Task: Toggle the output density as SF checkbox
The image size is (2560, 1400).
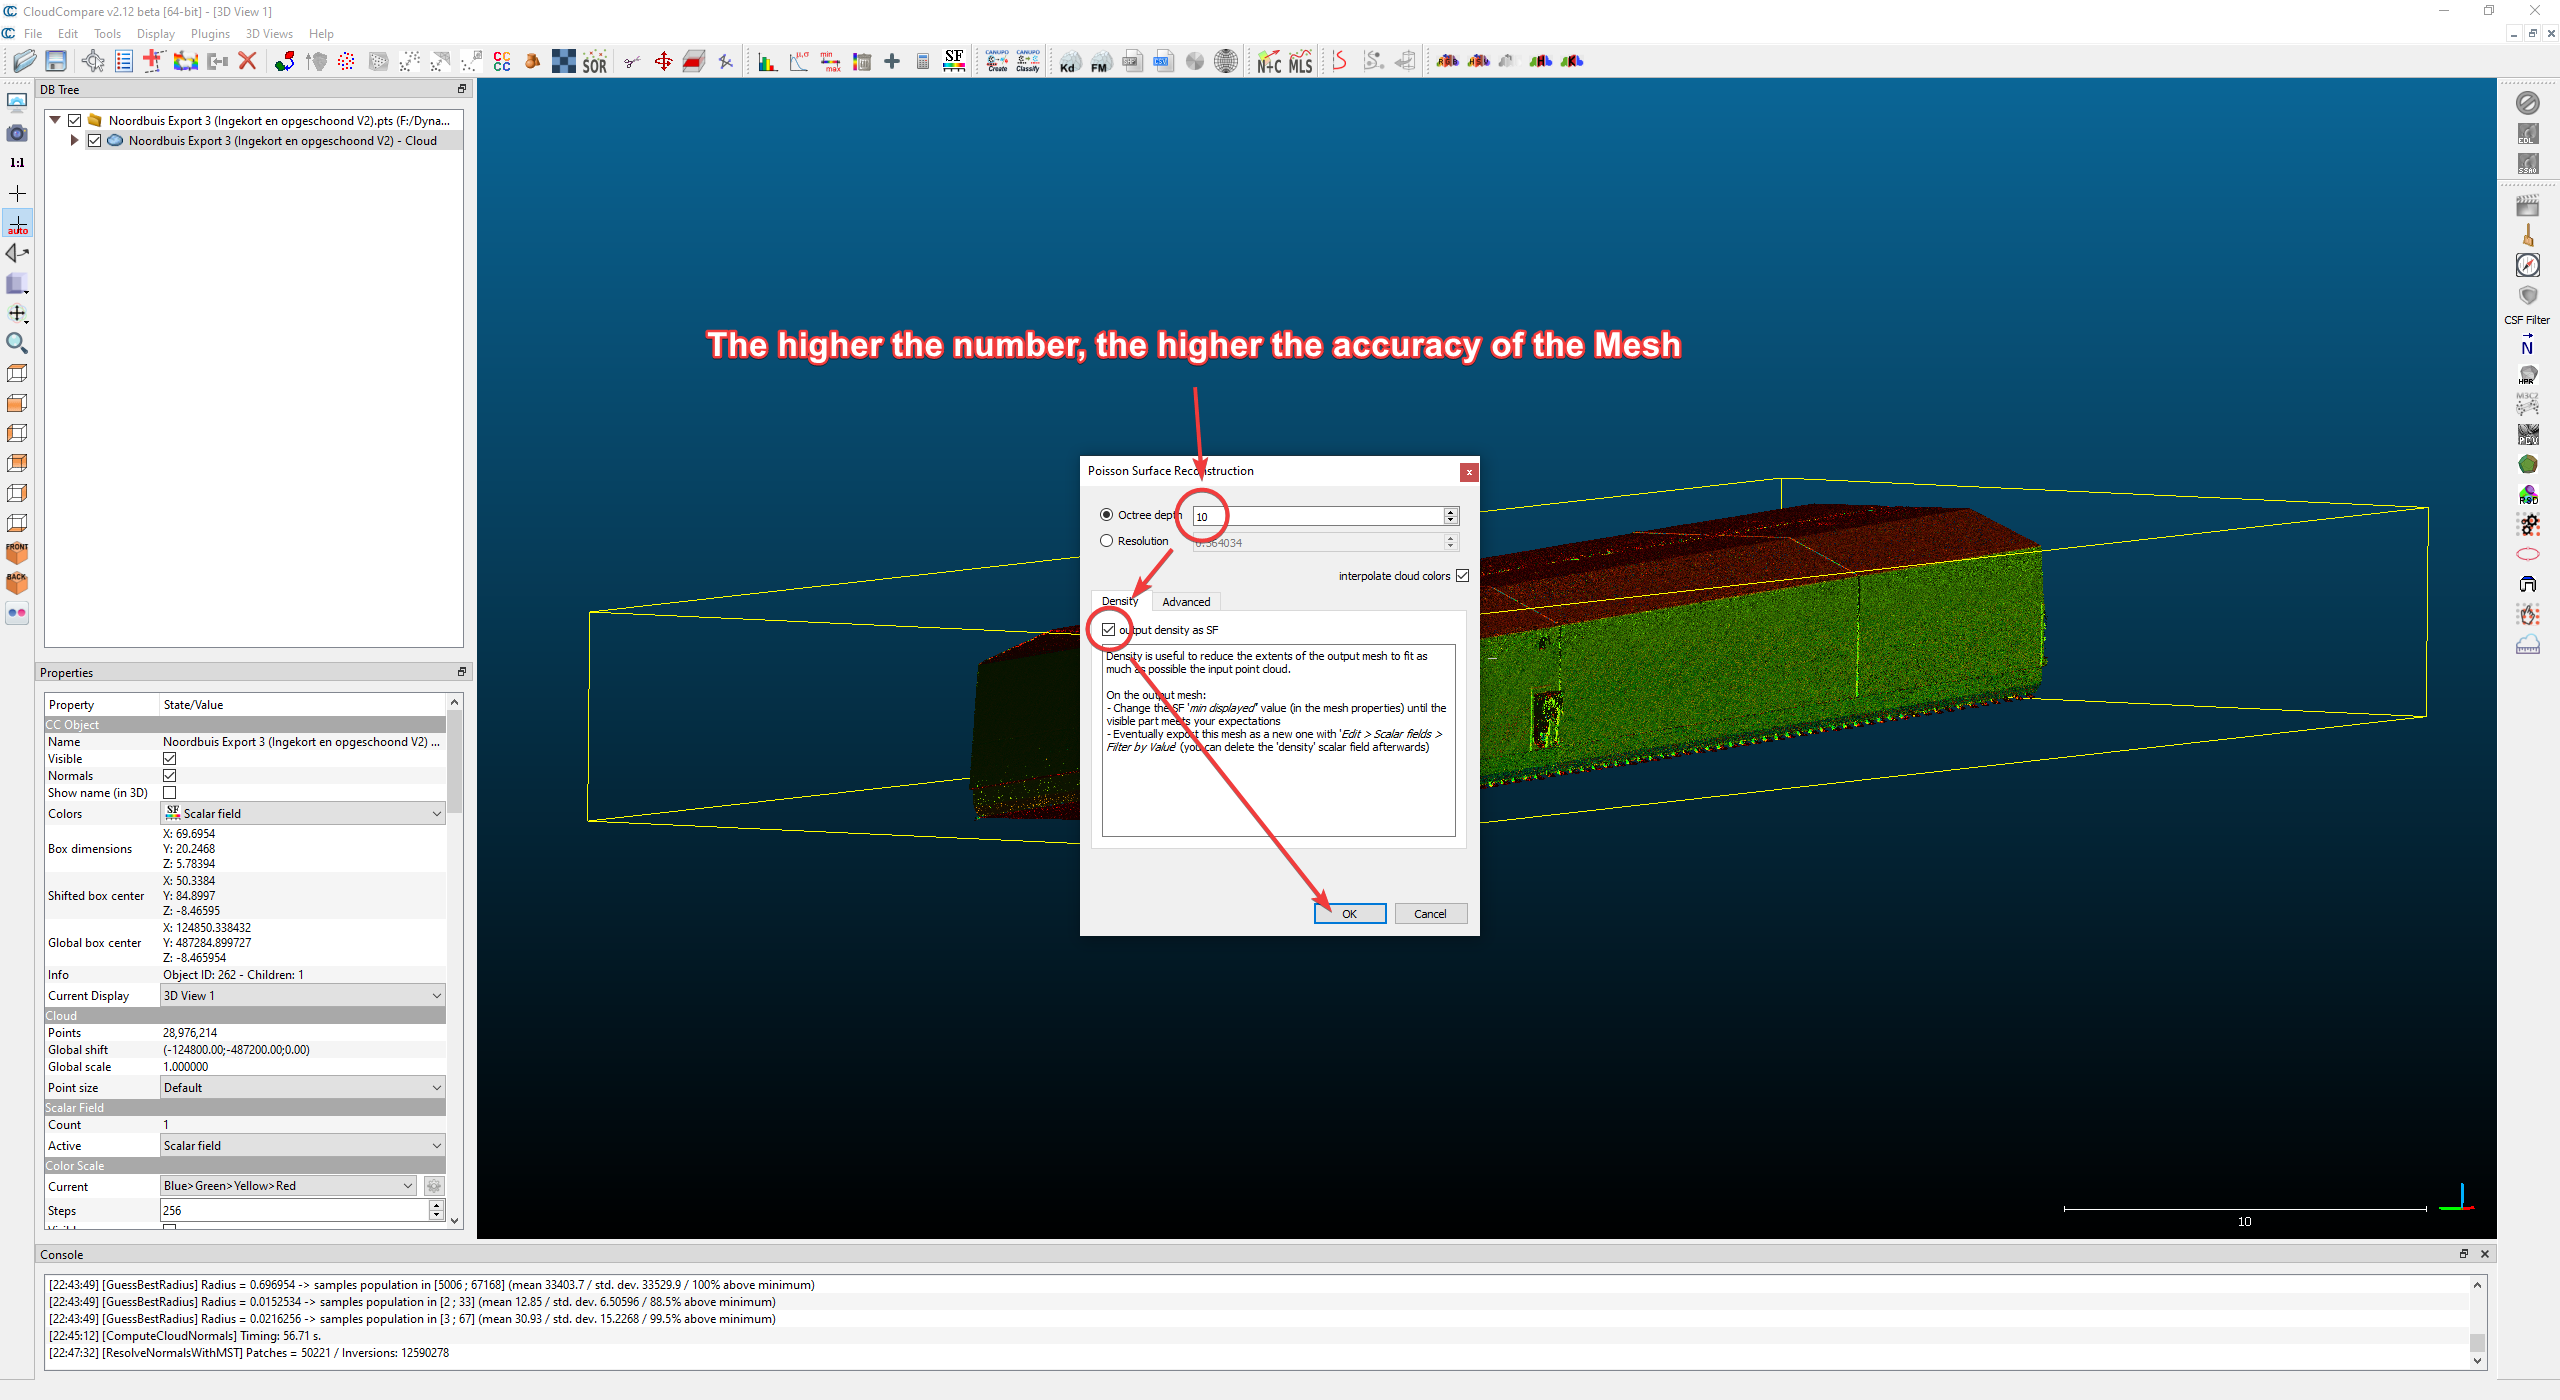Action: (x=1108, y=630)
